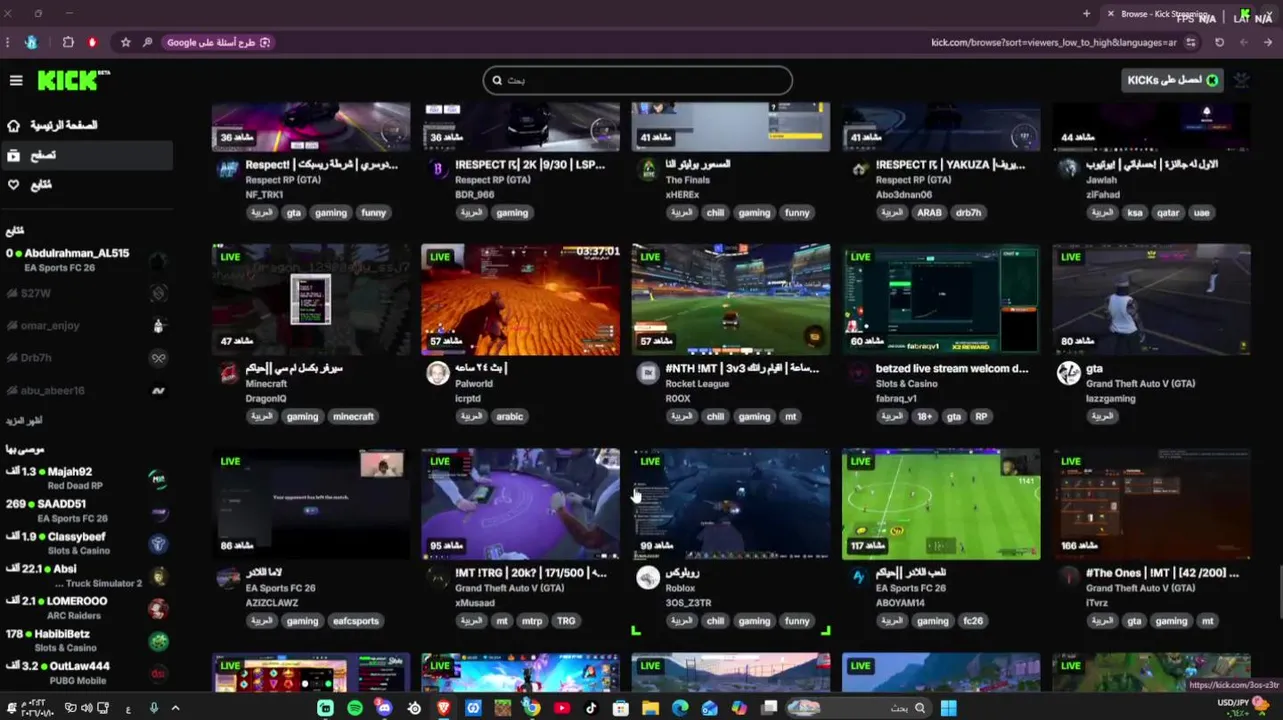Image resolution: width=1283 pixels, height=720 pixels.
Task: Open 3OS_Z3TR Roblox stream thumbnail
Action: (731, 504)
